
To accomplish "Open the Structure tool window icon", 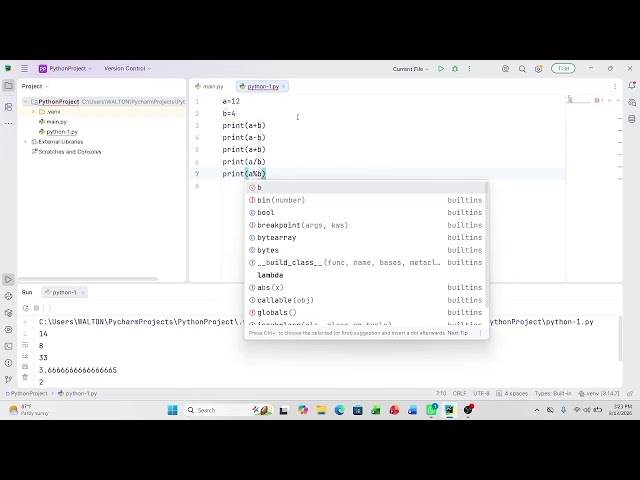I will [8, 107].
